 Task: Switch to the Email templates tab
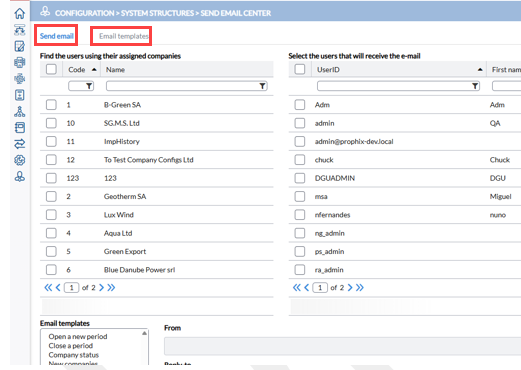(124, 36)
